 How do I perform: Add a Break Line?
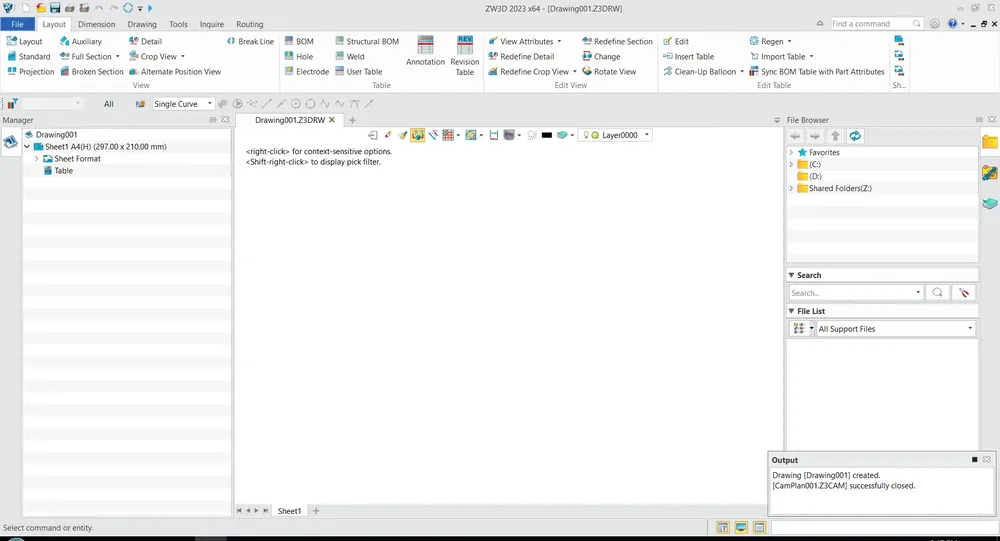pos(250,41)
